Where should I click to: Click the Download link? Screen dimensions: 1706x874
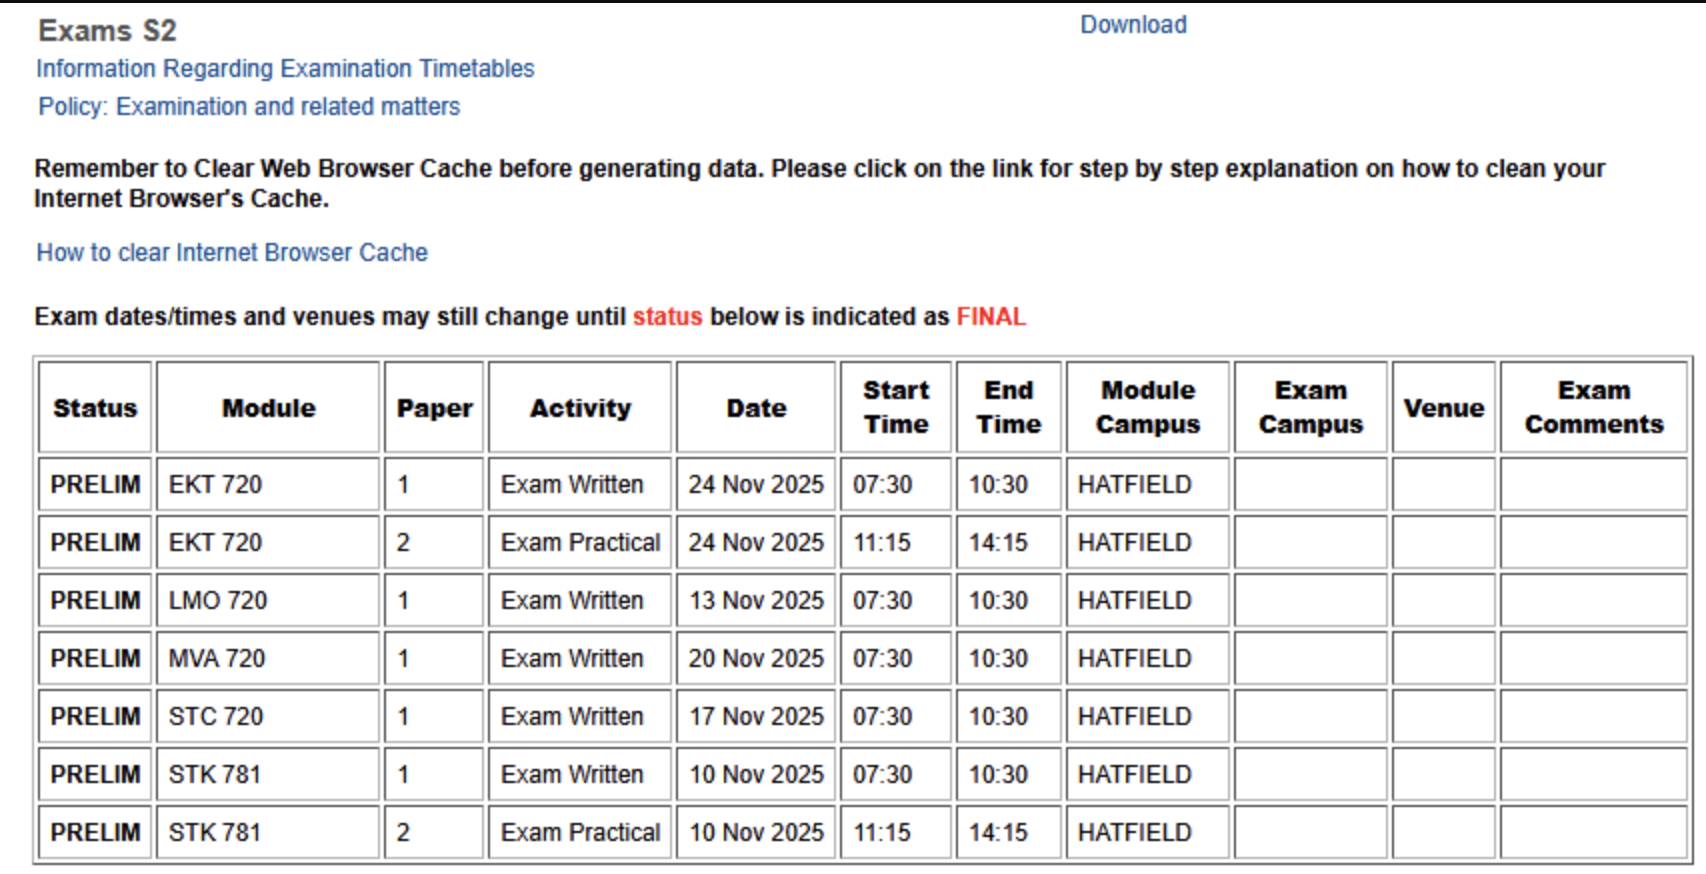point(1133,25)
